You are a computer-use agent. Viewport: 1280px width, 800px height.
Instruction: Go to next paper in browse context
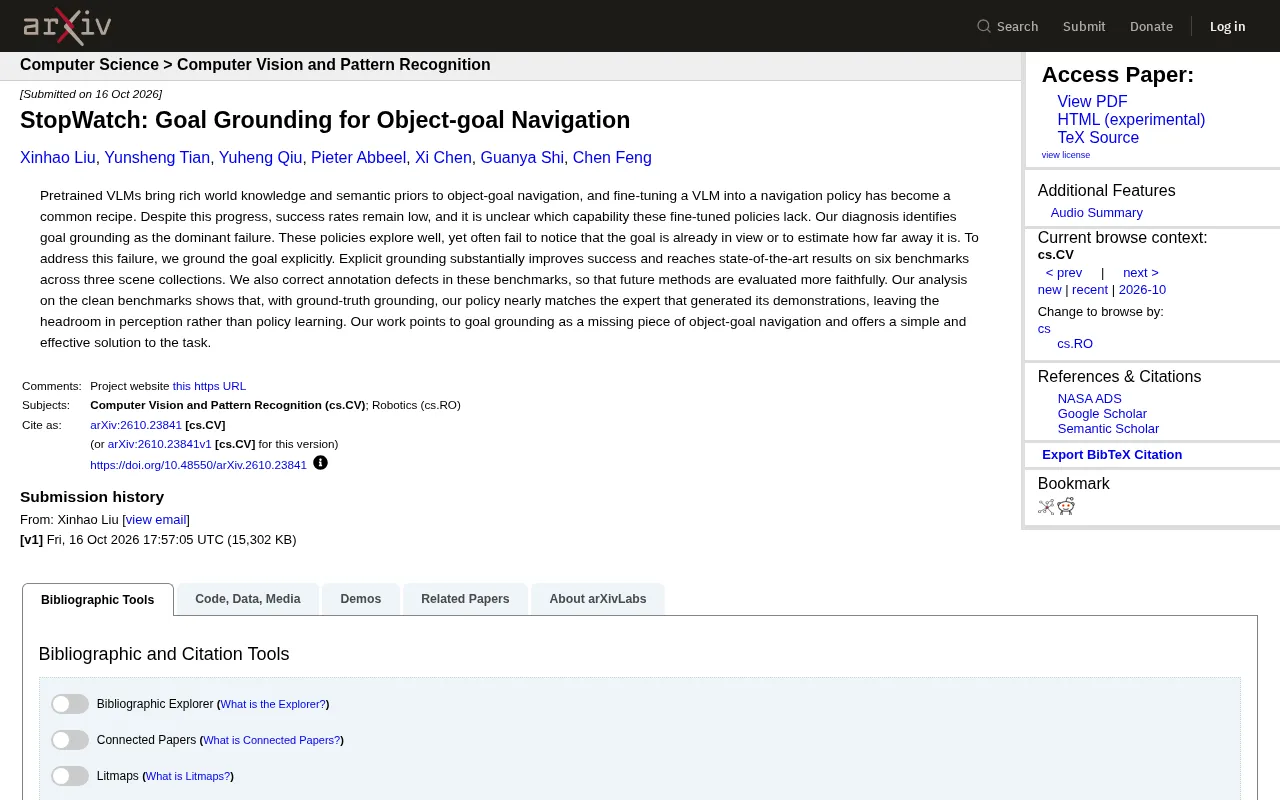(1141, 273)
